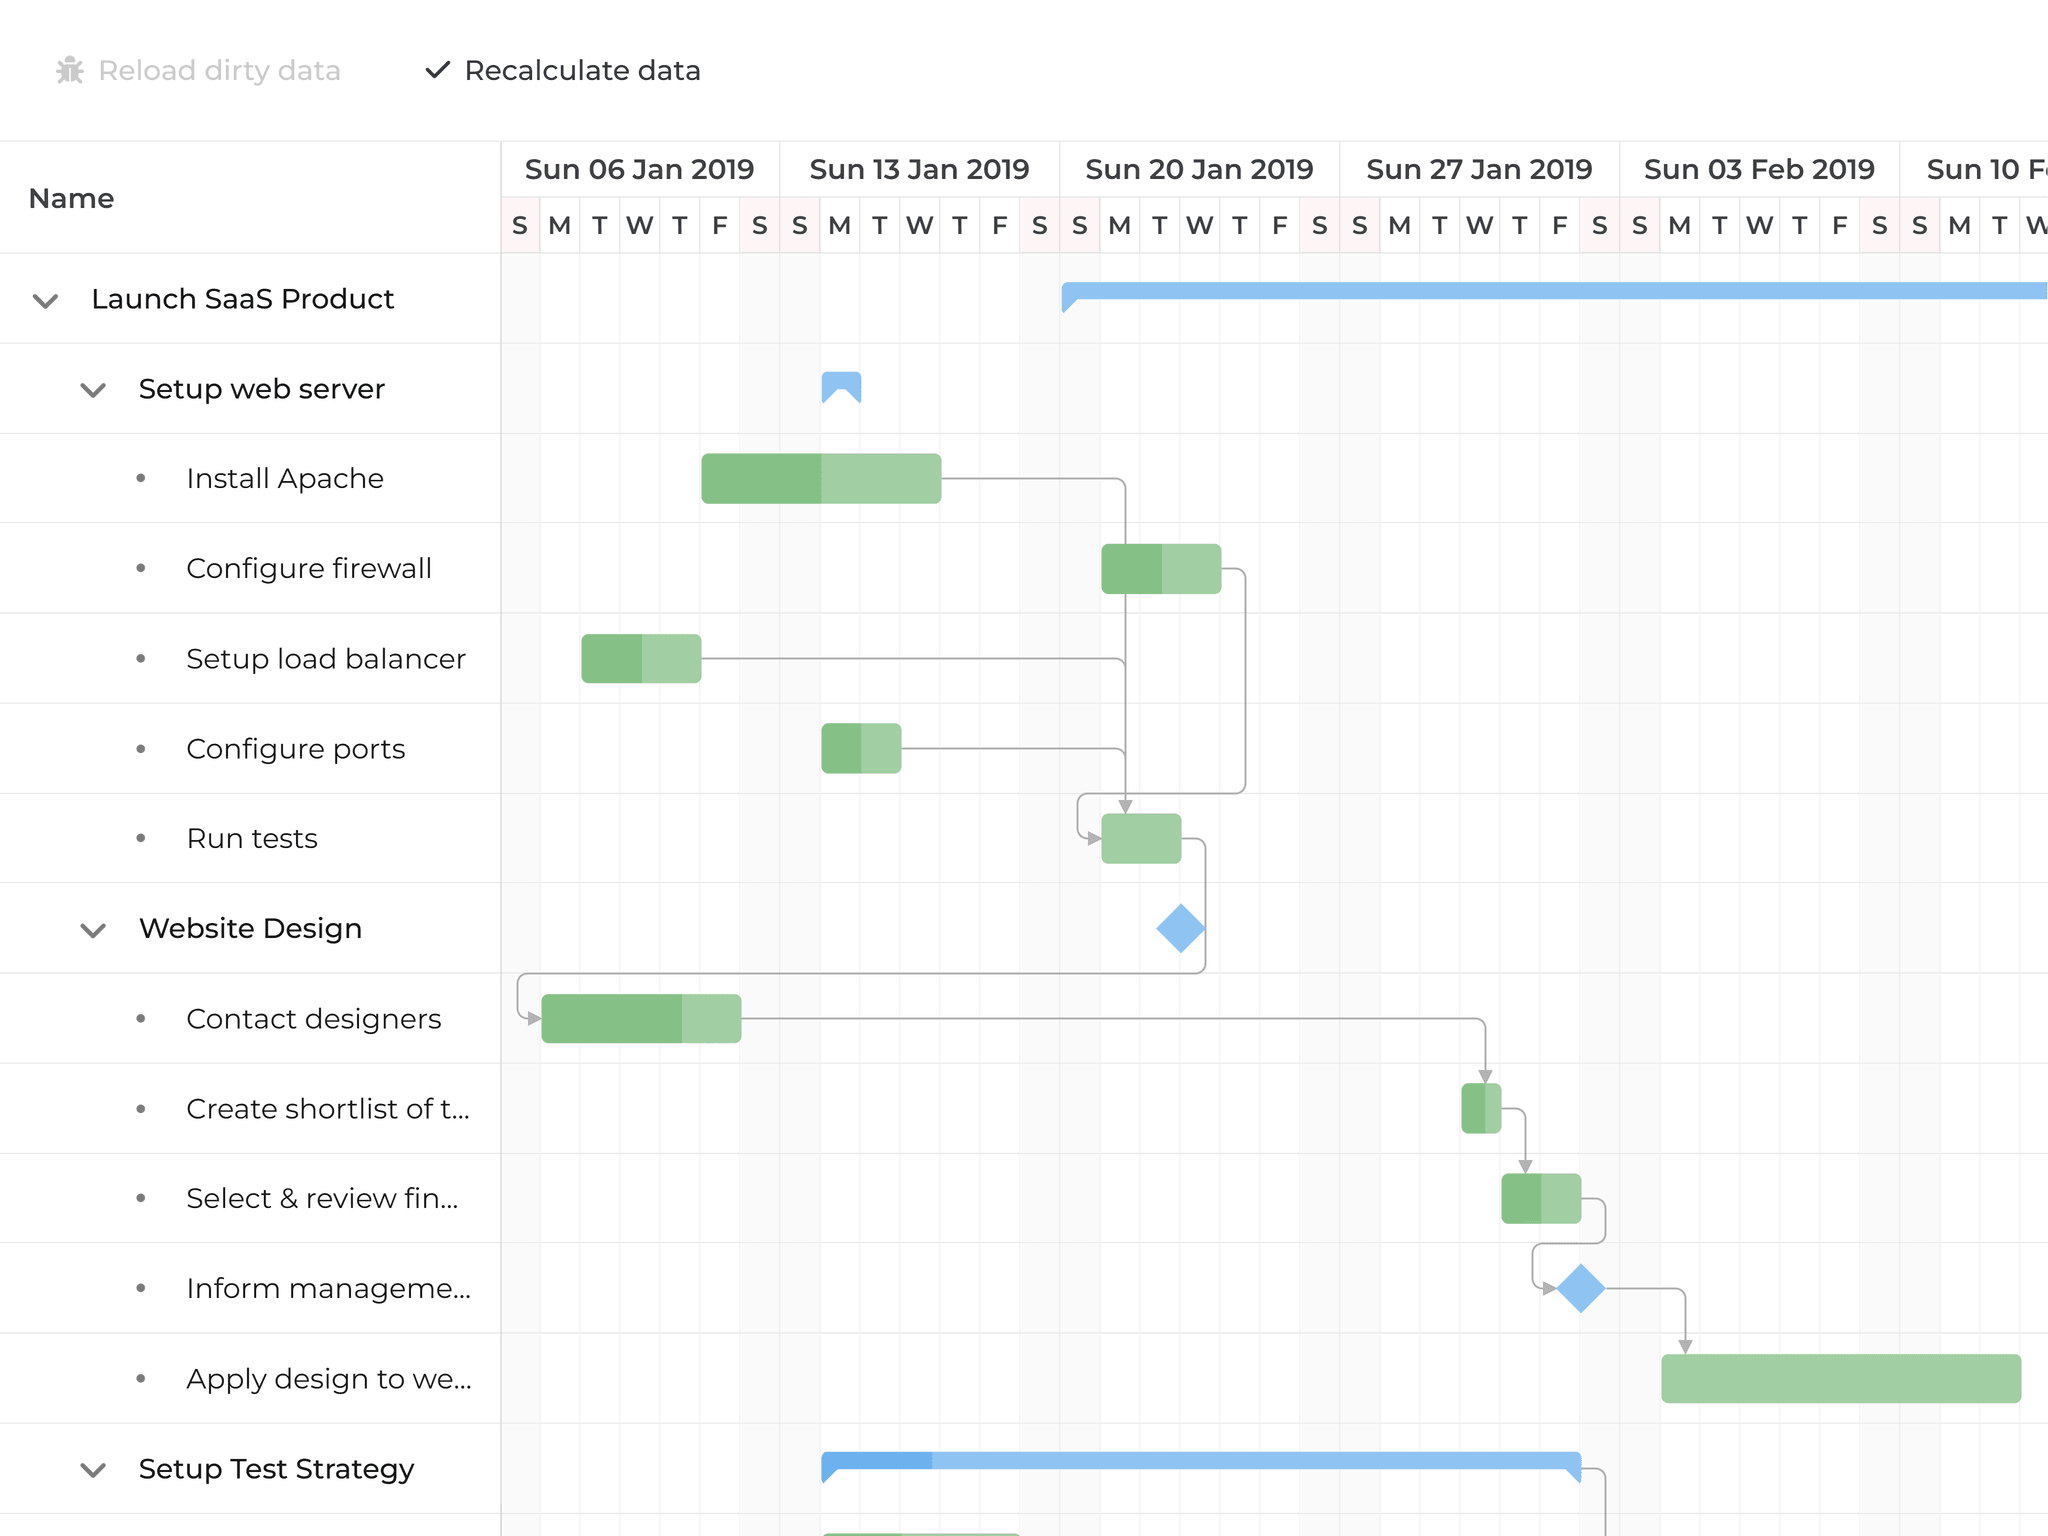Collapse the Setup Test Strategy group
Viewport: 2048px width, 1536px height.
pos(93,1470)
